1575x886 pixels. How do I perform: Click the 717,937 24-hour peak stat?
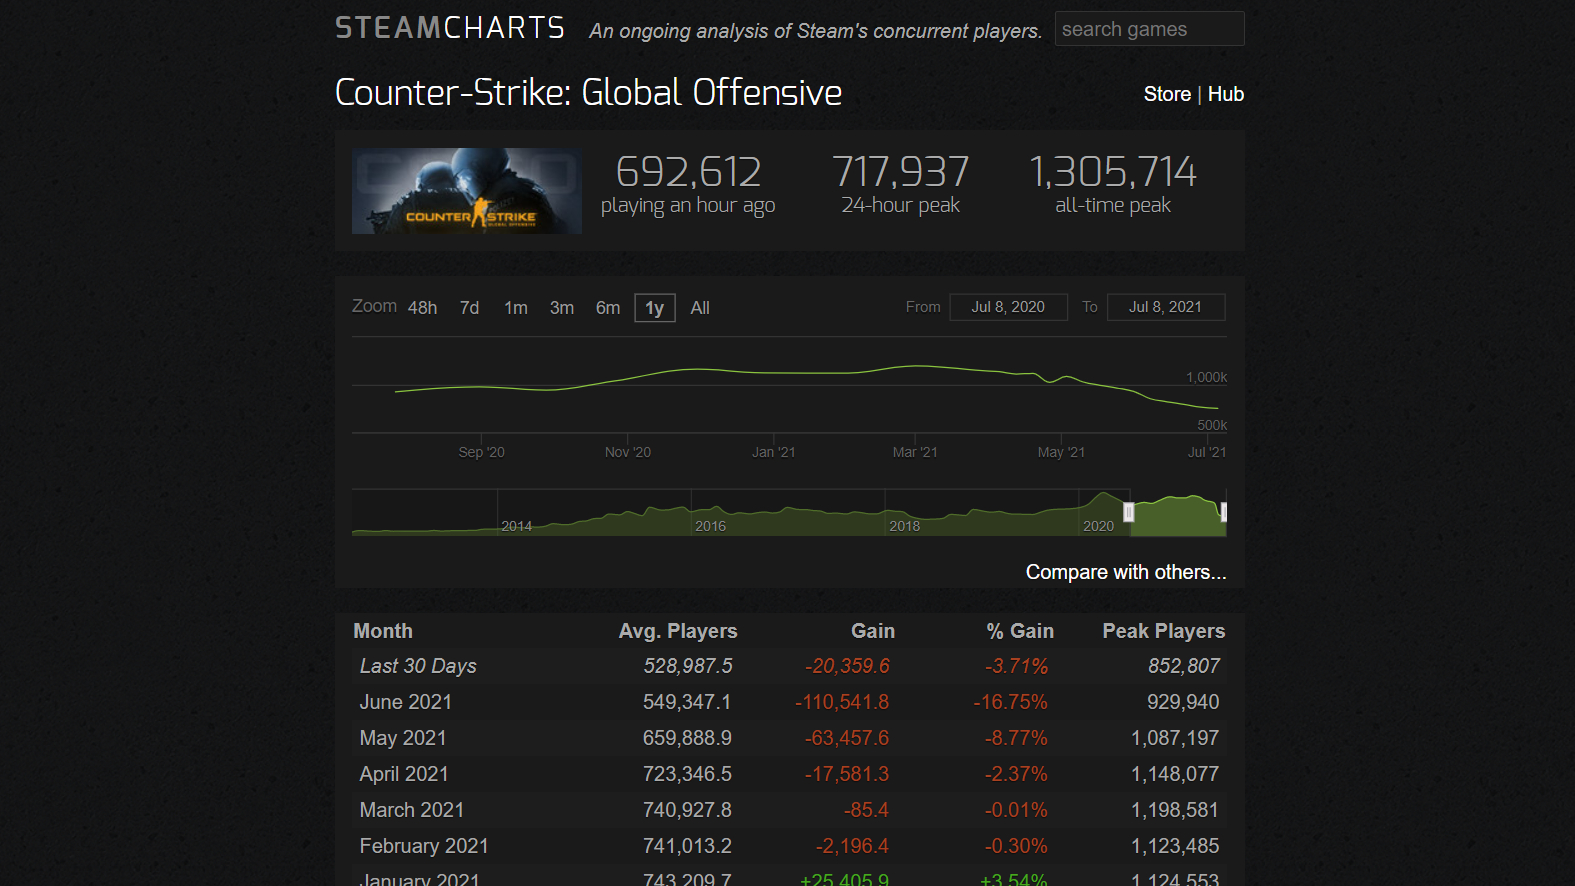tap(900, 185)
